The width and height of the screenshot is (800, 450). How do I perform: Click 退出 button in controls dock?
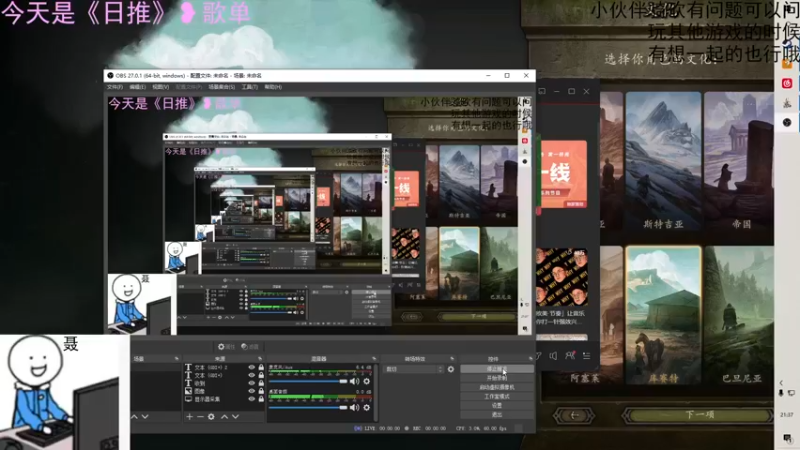coord(497,415)
